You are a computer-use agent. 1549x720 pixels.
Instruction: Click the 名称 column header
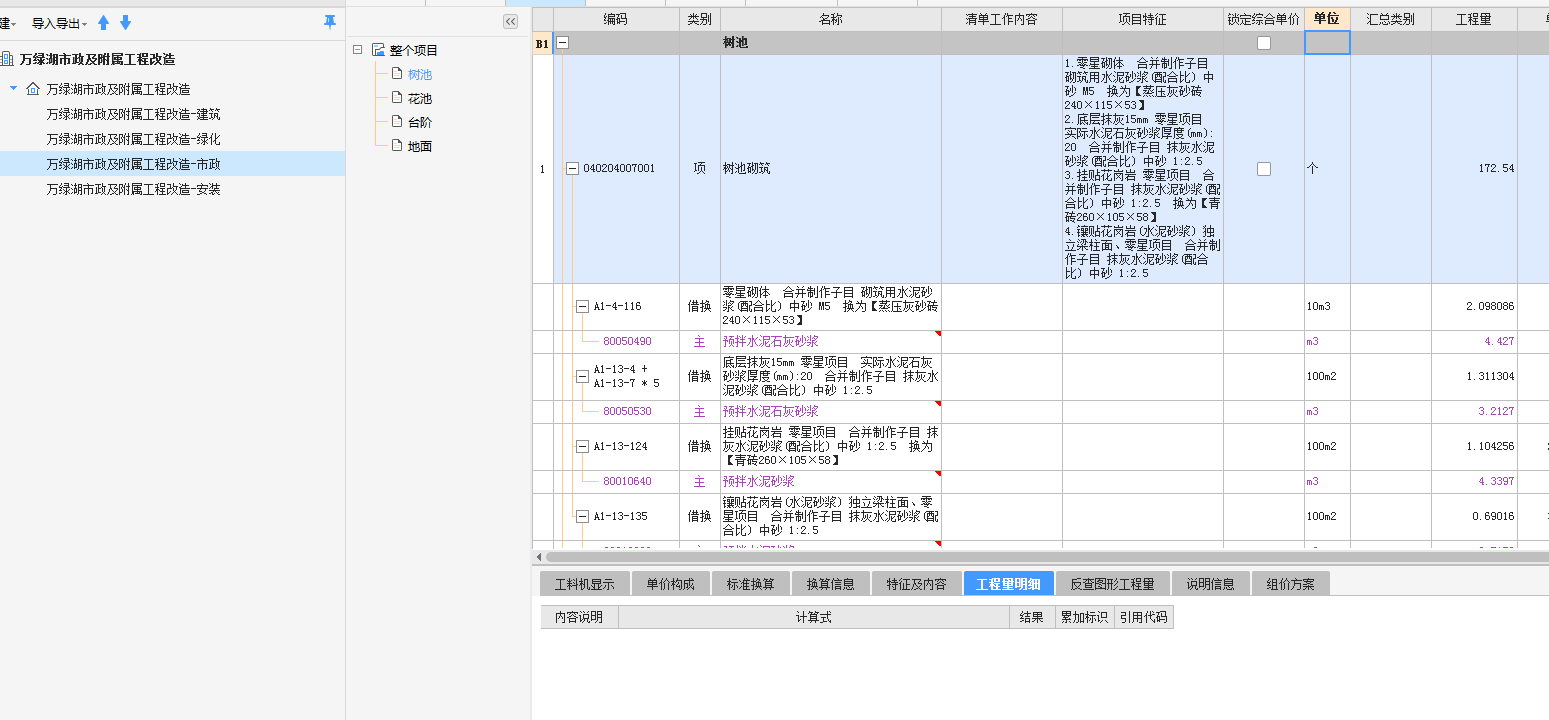tap(831, 19)
